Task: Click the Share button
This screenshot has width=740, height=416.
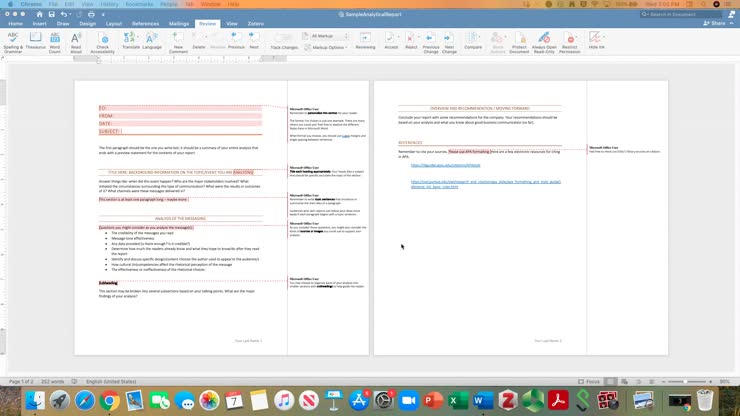Action: point(714,23)
